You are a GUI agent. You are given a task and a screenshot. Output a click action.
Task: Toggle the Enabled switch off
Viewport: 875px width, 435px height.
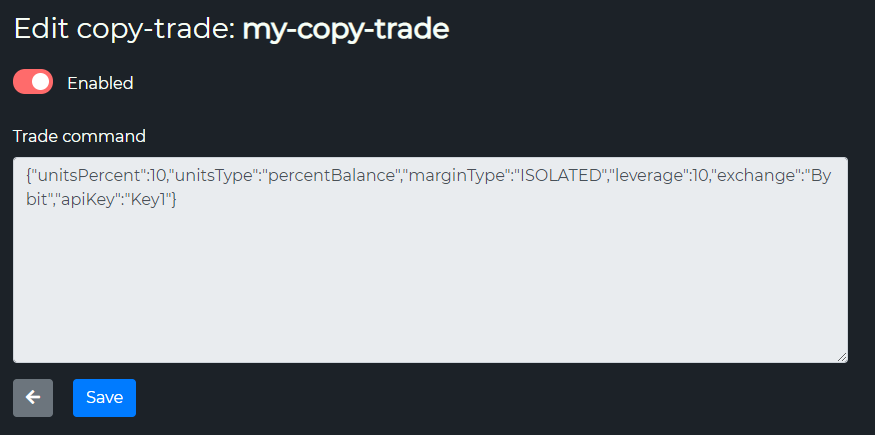coord(33,82)
